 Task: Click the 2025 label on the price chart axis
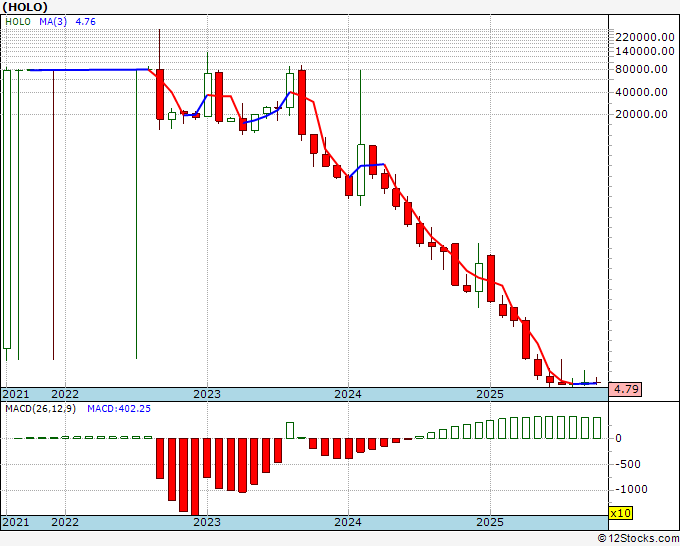click(x=490, y=394)
